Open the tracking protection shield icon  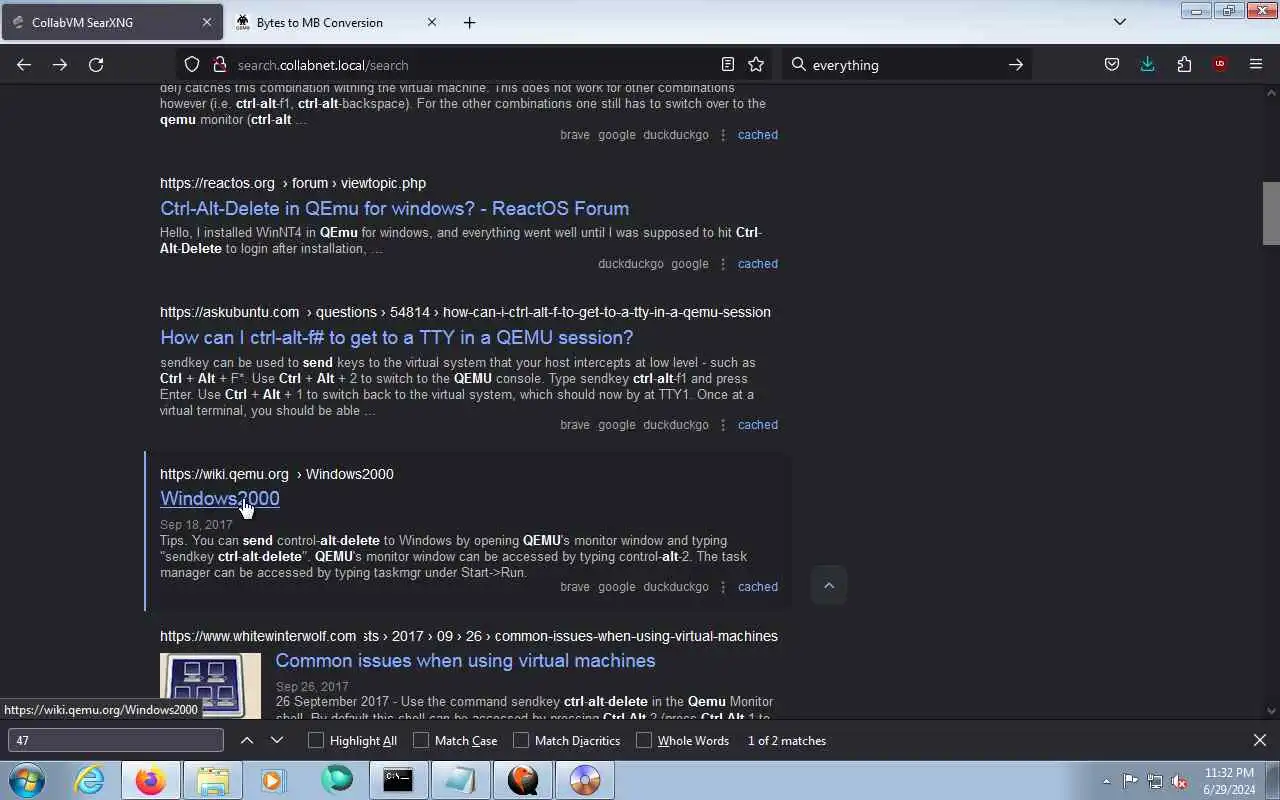point(192,65)
